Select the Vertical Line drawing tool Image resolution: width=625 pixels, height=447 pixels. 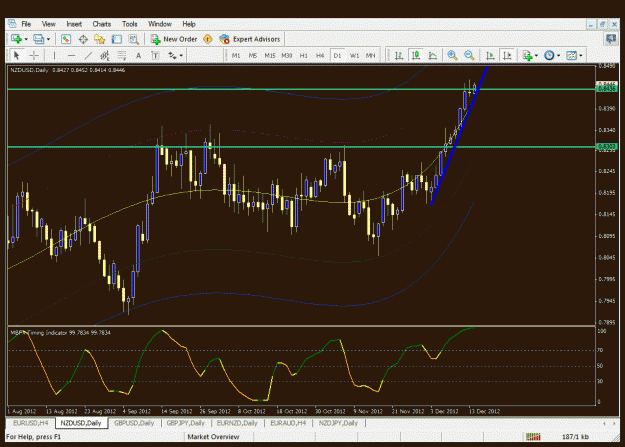(54, 55)
